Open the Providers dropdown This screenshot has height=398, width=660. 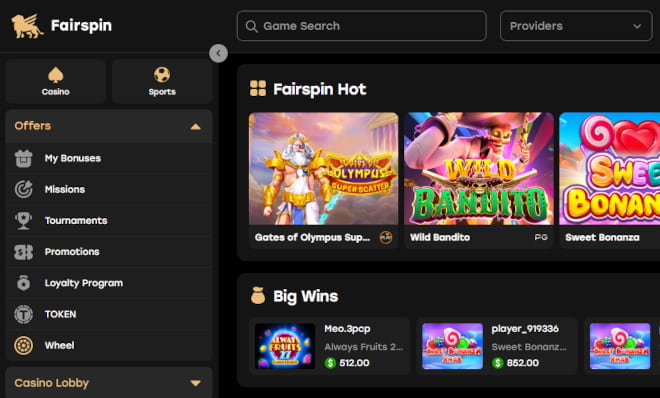[x=576, y=26]
